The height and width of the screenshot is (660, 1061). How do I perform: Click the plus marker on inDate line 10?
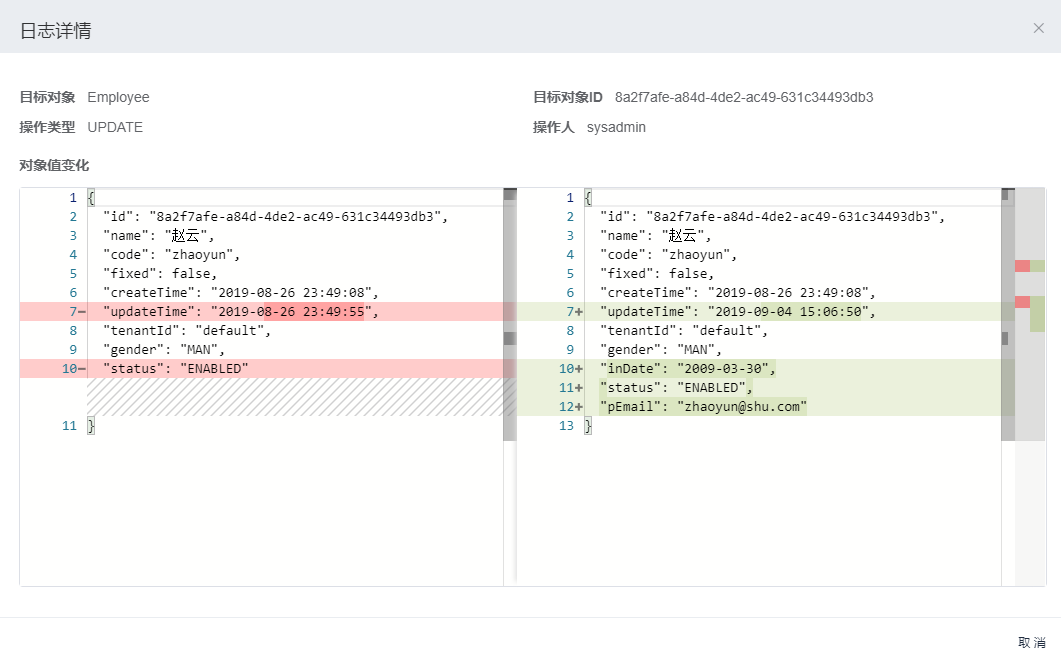click(579, 369)
